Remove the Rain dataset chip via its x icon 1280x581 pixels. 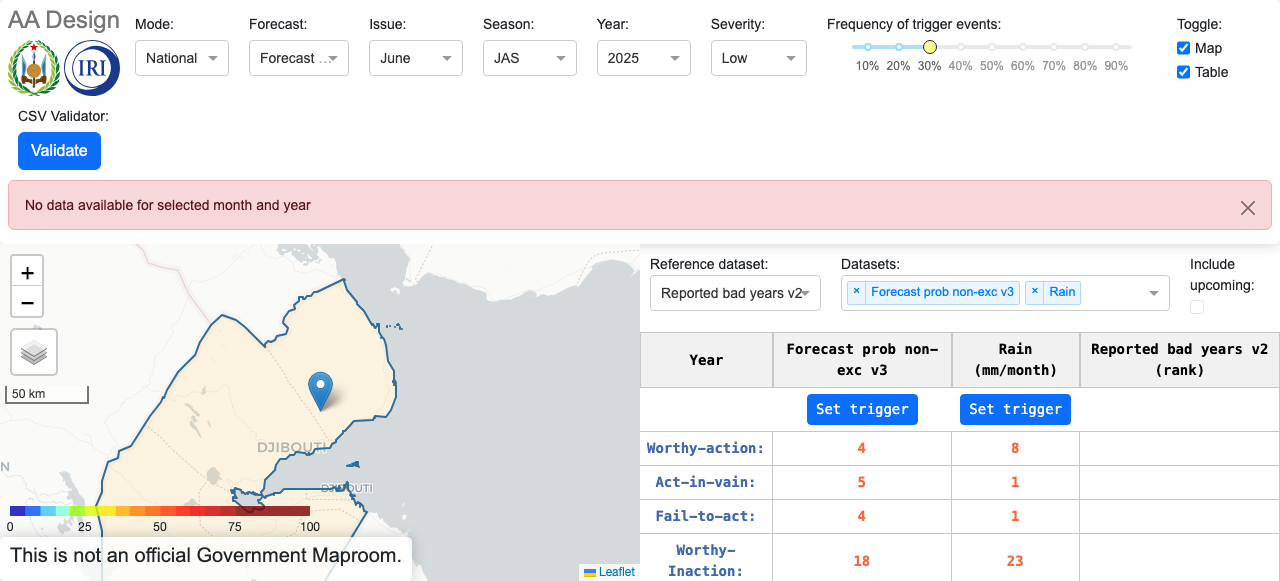[1035, 292]
